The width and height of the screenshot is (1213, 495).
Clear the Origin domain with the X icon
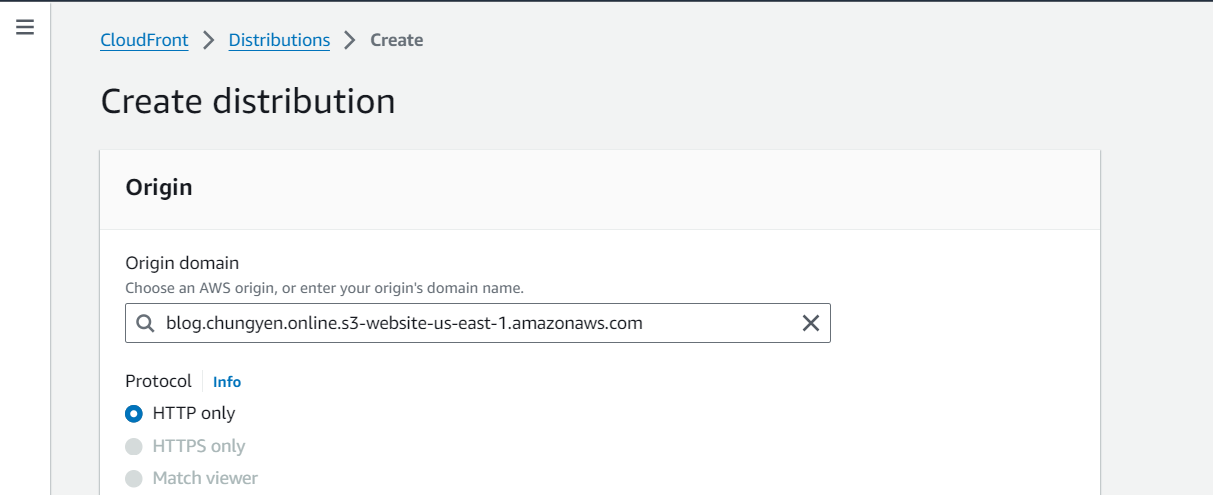coord(811,323)
